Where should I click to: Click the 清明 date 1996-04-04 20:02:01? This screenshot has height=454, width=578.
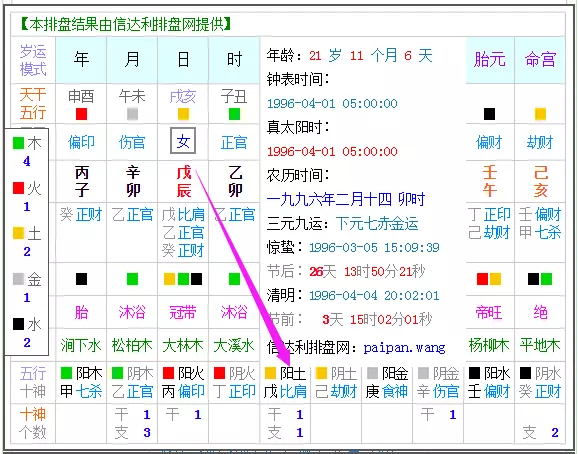point(375,296)
